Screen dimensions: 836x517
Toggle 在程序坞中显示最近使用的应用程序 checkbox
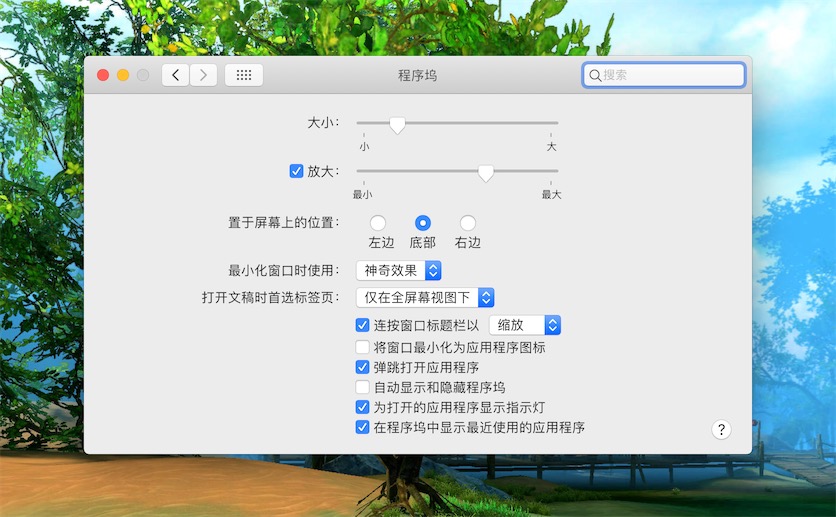pos(363,427)
